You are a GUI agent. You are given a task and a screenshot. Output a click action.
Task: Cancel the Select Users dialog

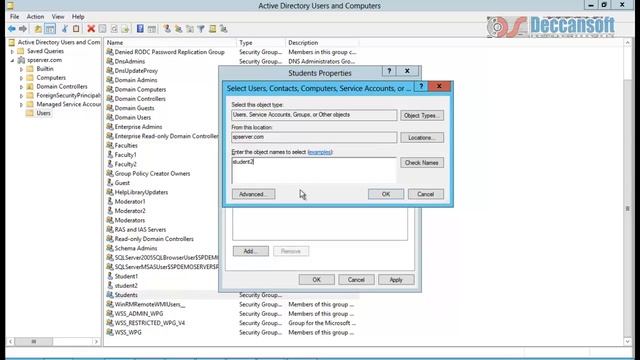click(426, 194)
